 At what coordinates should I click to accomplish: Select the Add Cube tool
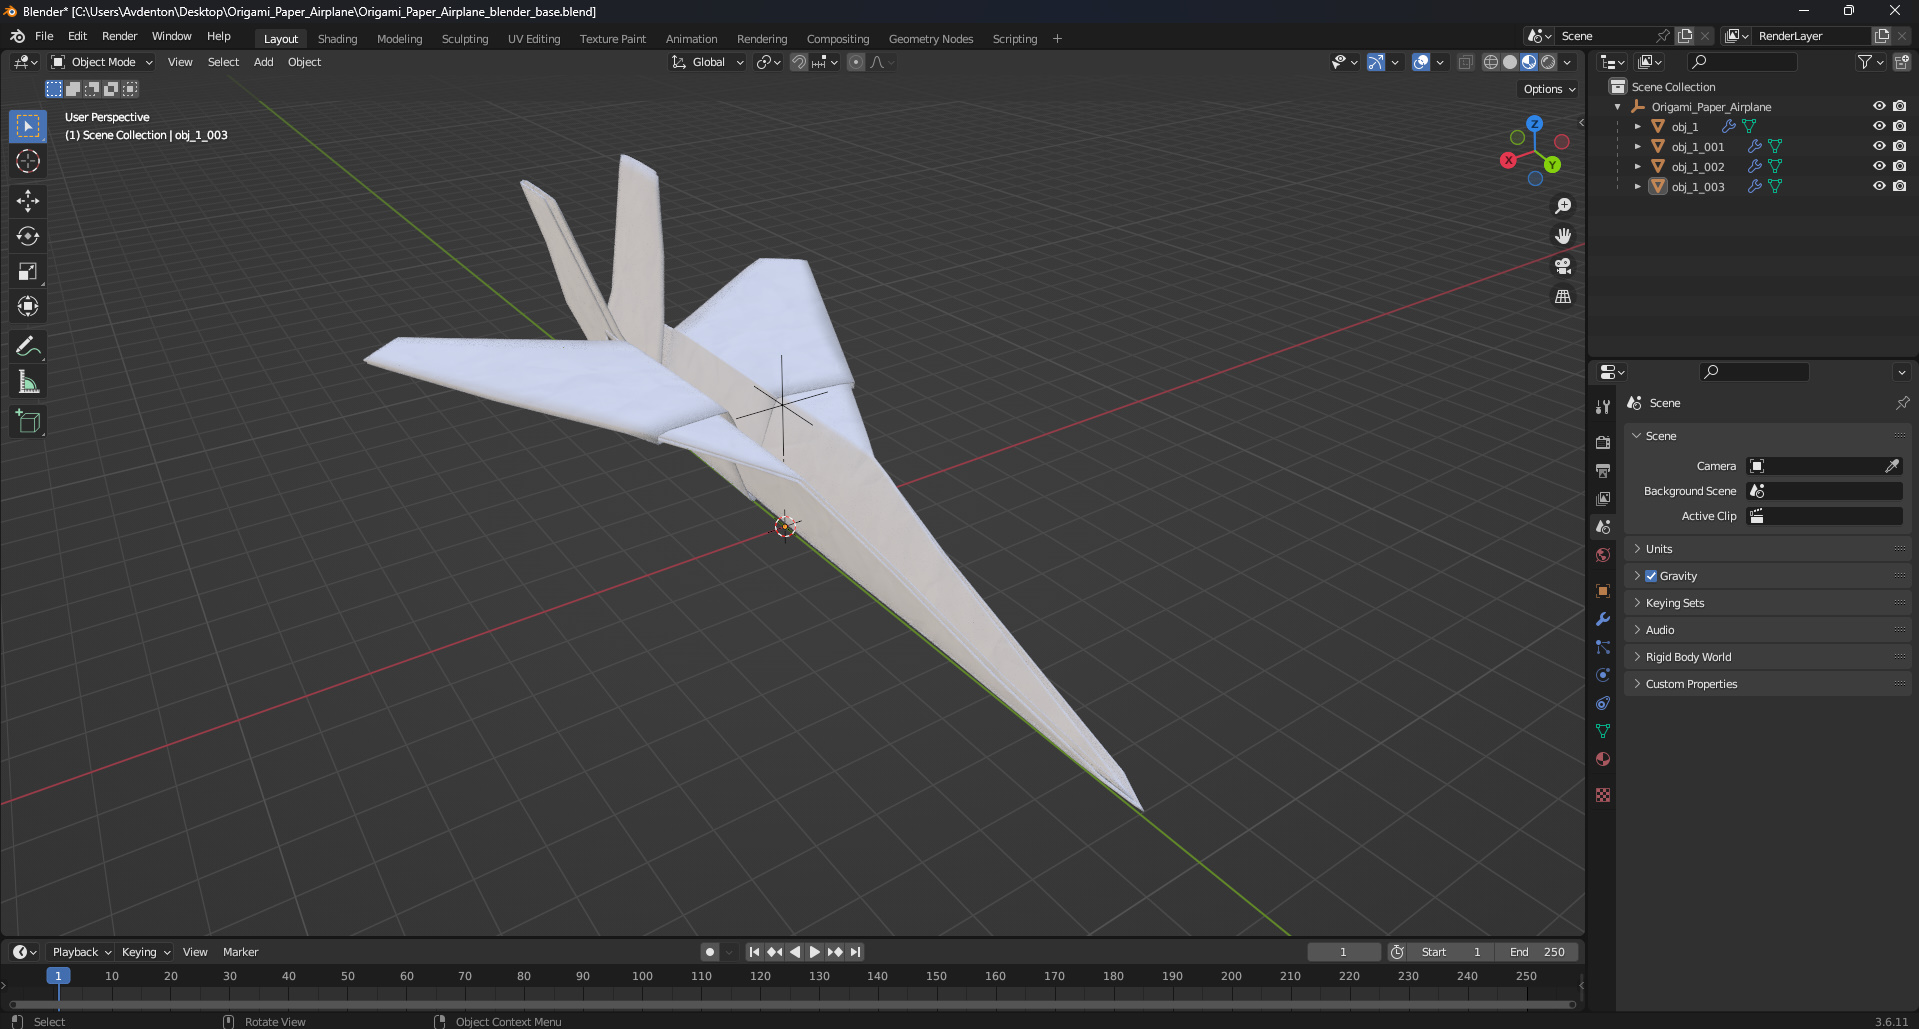28,422
